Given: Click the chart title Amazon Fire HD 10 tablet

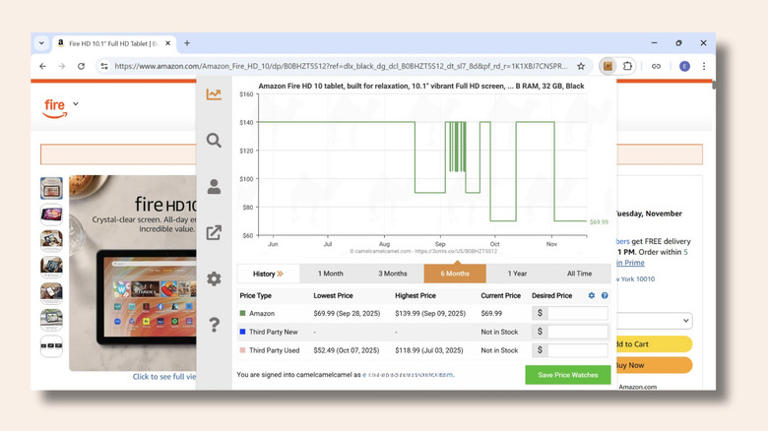Looking at the screenshot, I should [421, 86].
